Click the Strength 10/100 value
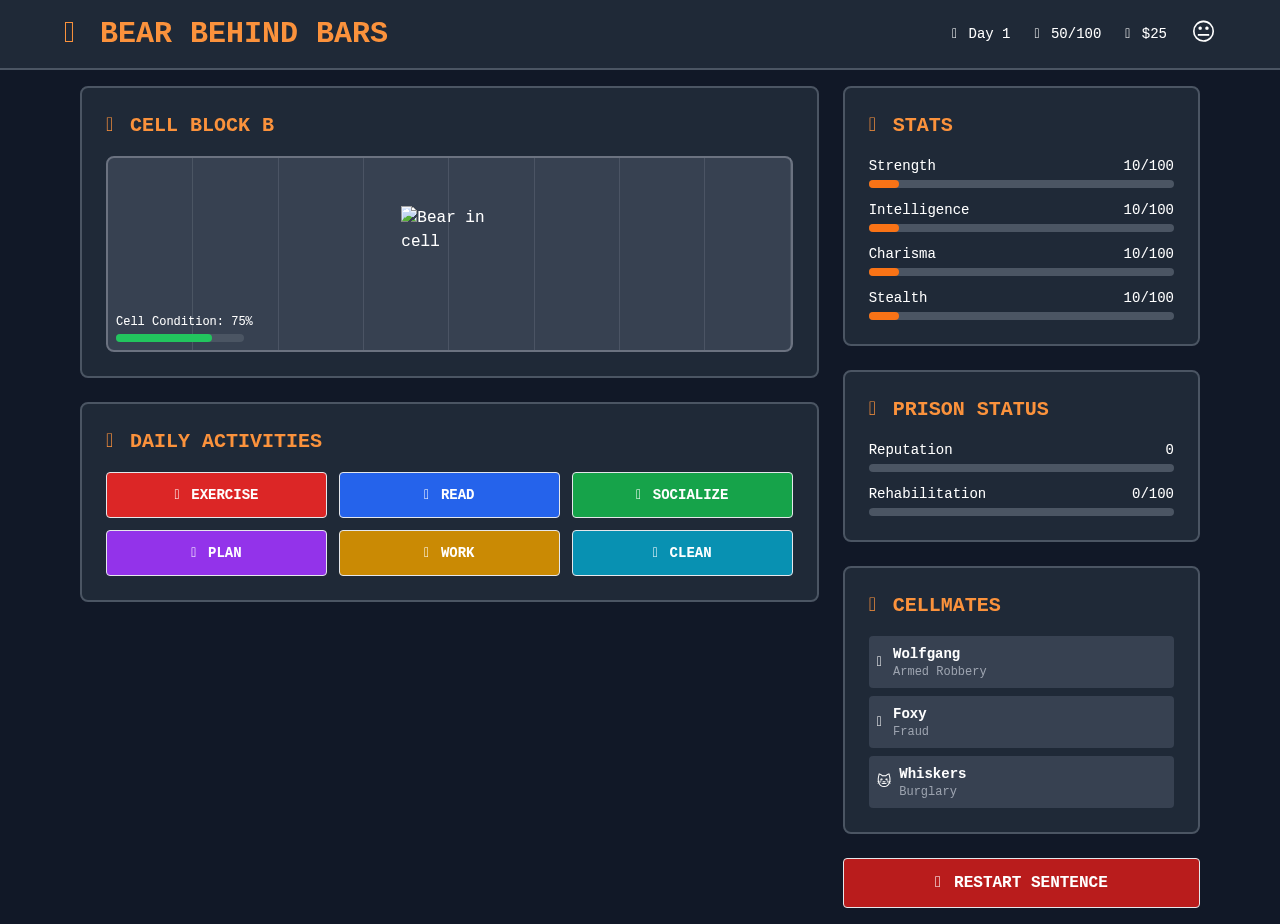This screenshot has width=1280, height=924. 1148,166
